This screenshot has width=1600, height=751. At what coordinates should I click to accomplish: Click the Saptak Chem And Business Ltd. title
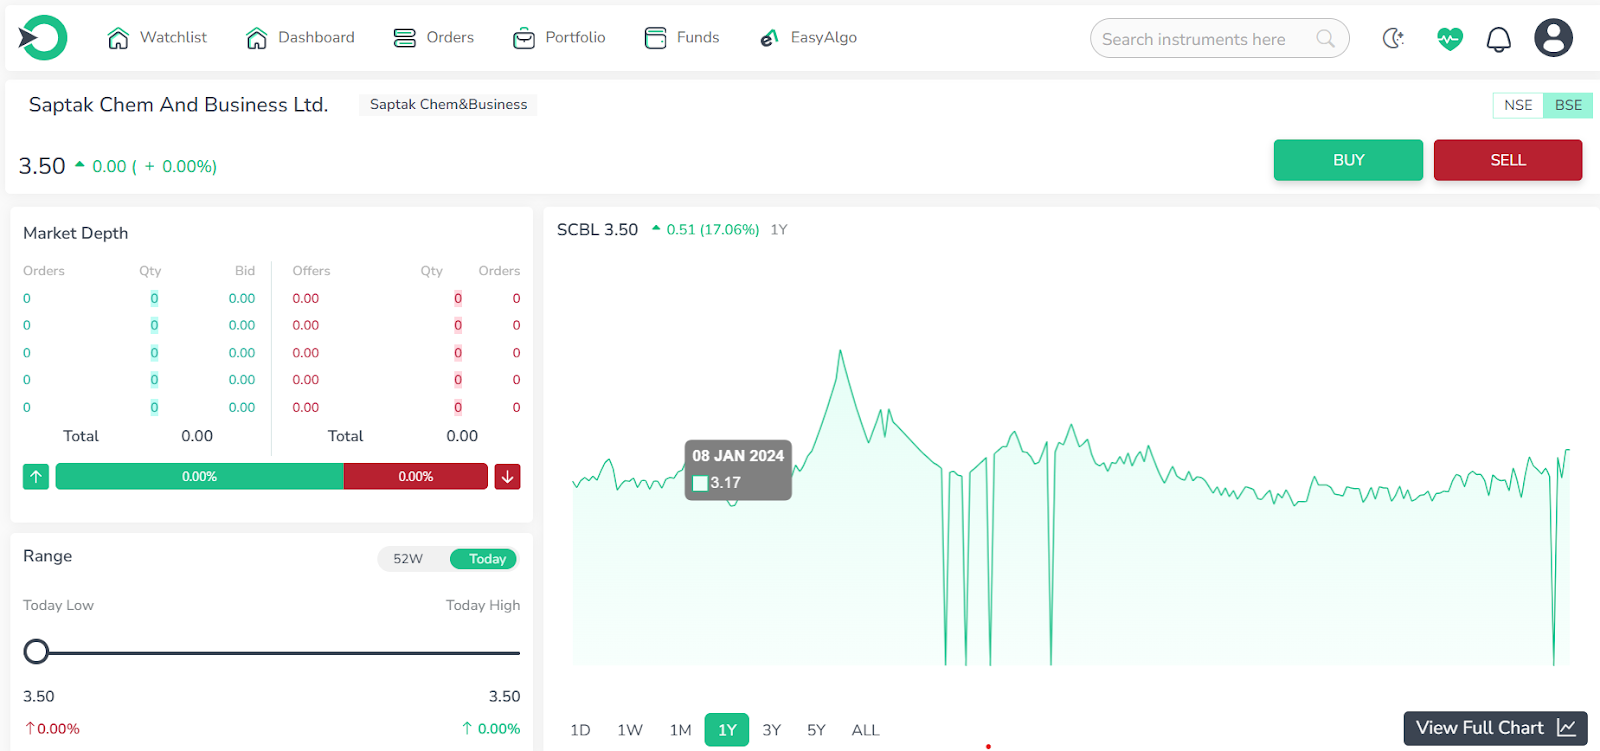pos(178,104)
